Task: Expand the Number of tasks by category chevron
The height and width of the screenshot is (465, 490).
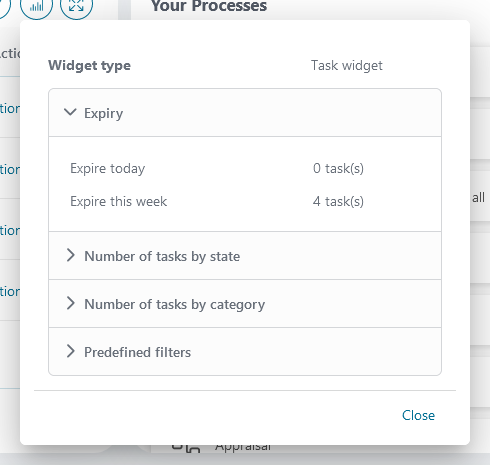Action: [70, 303]
